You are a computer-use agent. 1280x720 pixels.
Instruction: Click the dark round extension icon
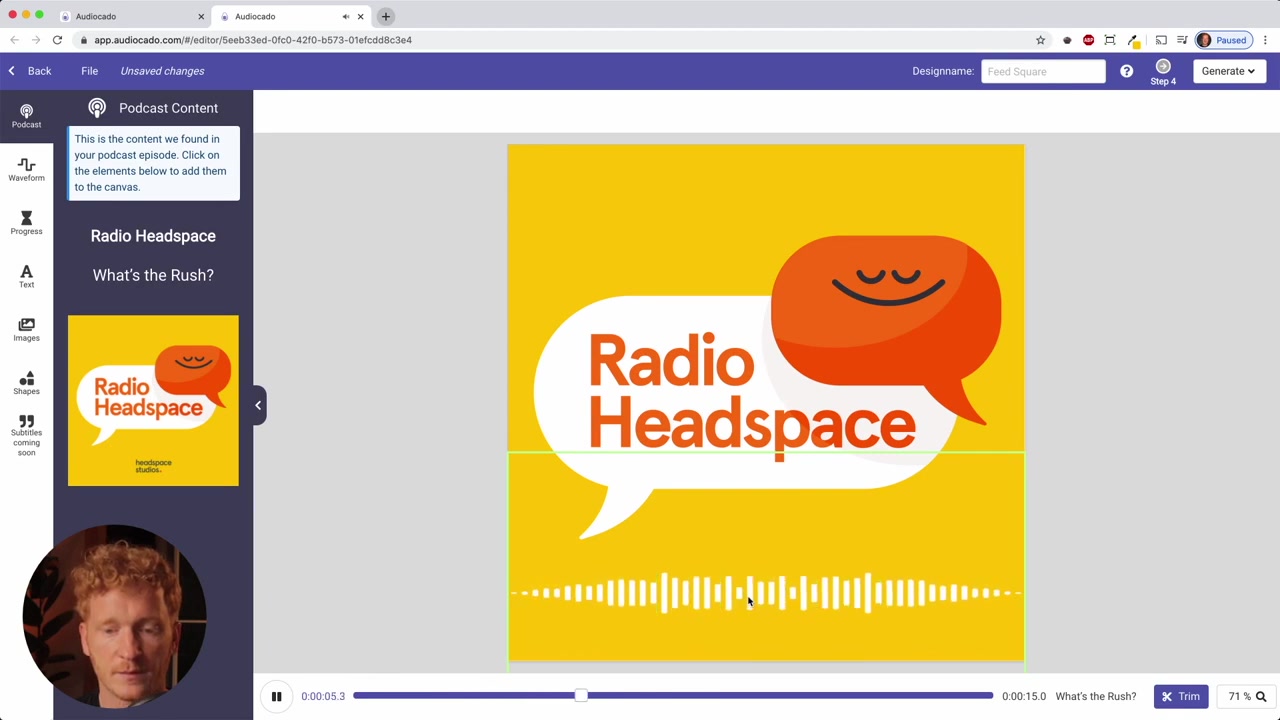click(1067, 40)
